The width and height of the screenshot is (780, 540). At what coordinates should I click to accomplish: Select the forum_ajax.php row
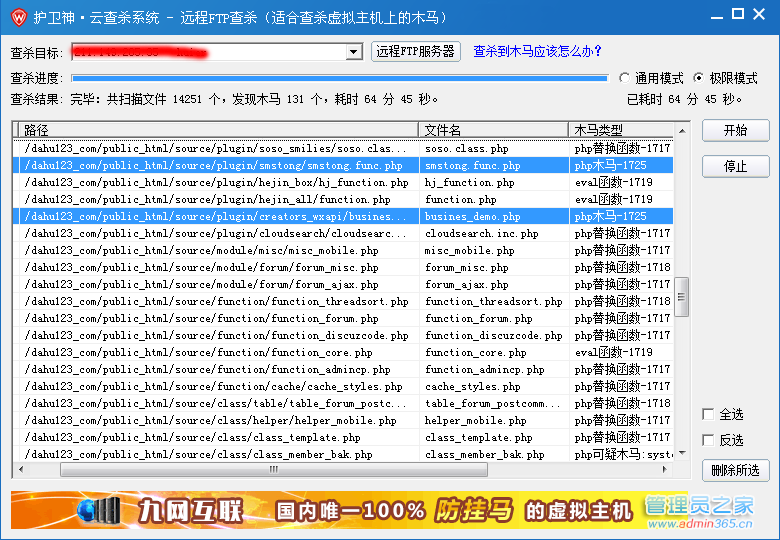click(343, 284)
